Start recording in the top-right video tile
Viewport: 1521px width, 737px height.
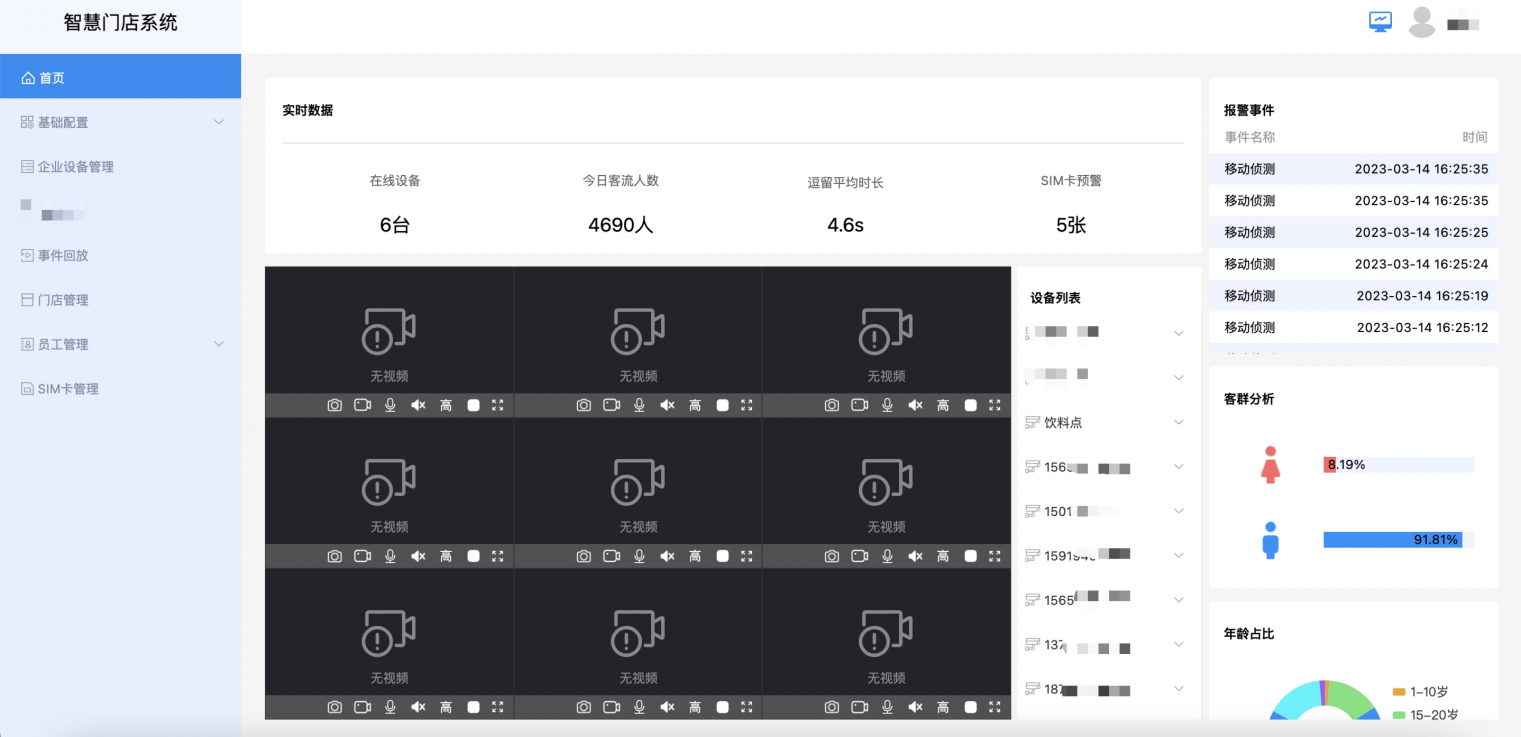click(860, 405)
